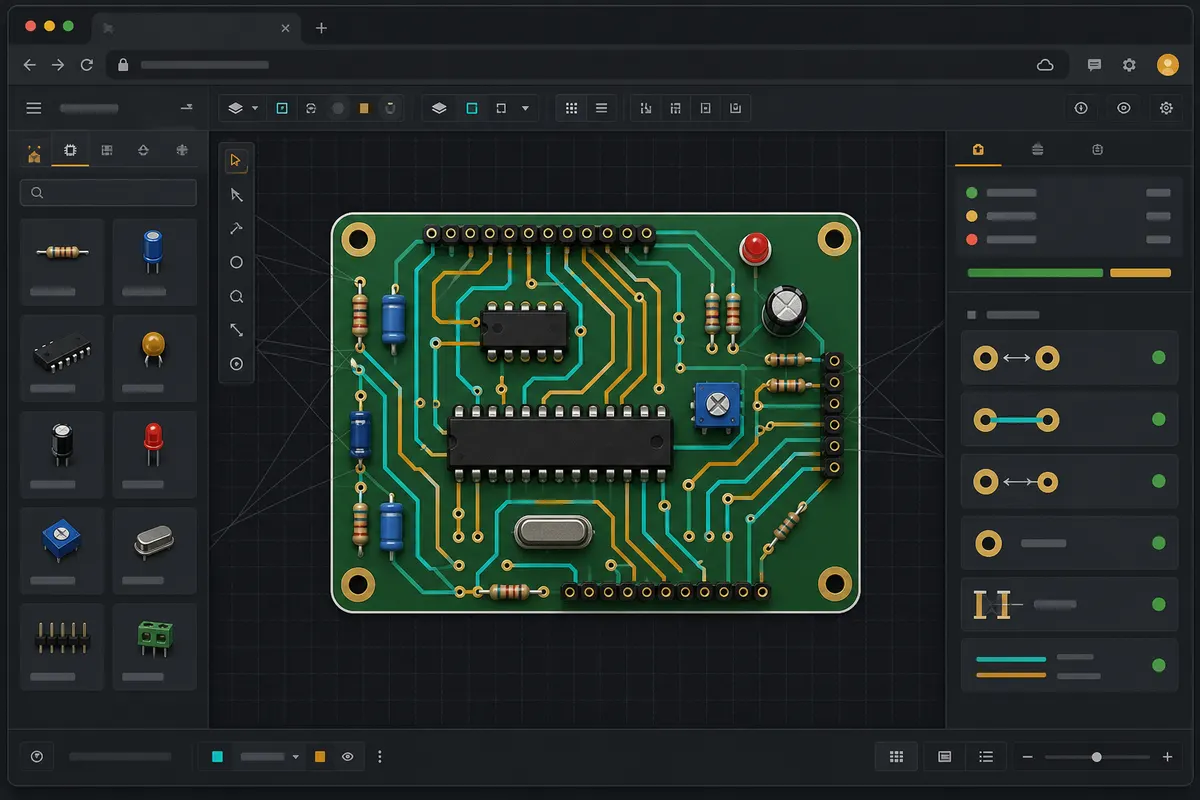Click the first align icon in the toolbar group
1200x800 pixels.
click(645, 108)
